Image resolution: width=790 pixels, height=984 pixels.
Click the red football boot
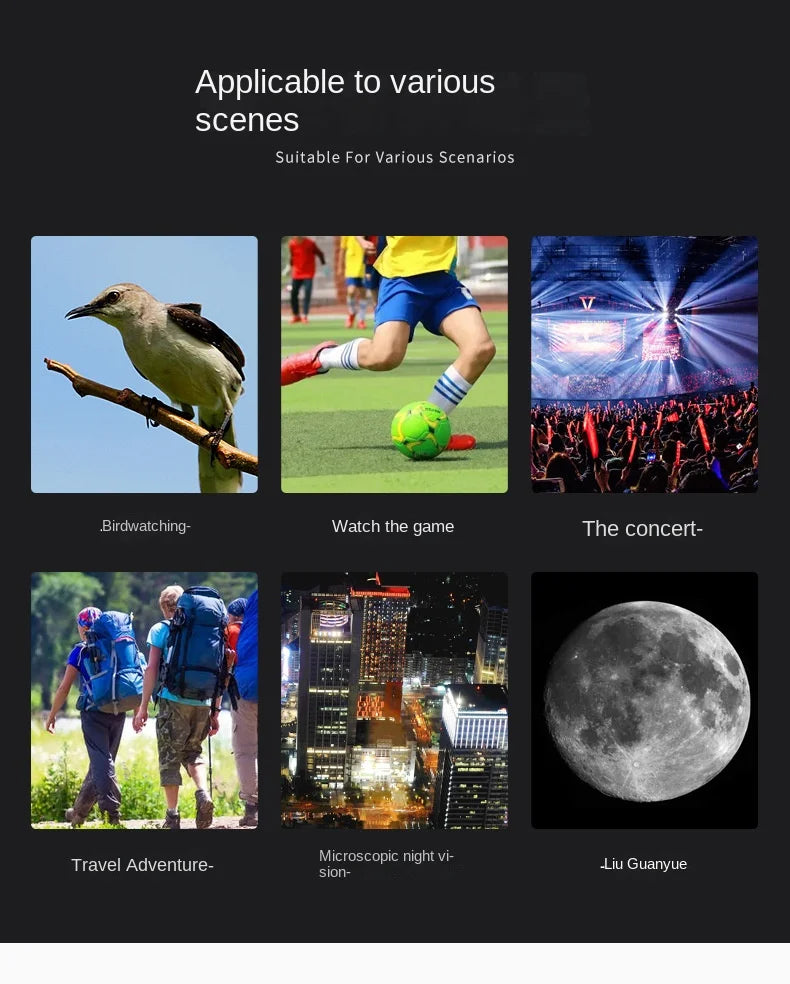305,364
